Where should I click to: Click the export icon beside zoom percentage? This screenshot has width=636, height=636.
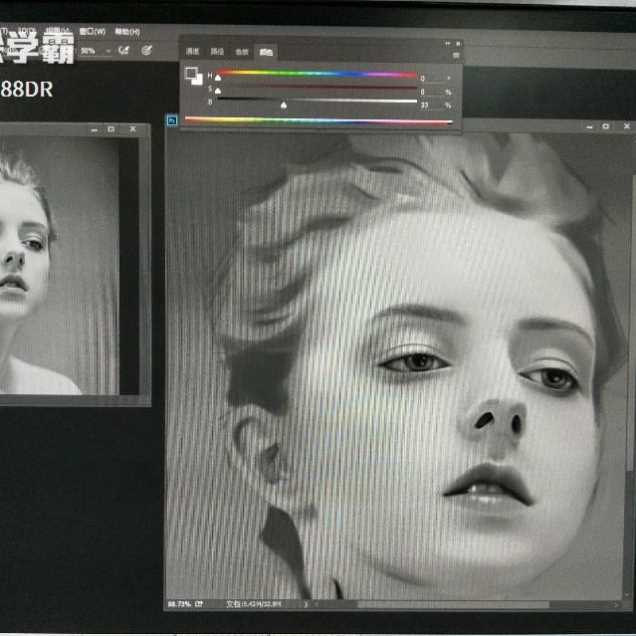coord(199,604)
